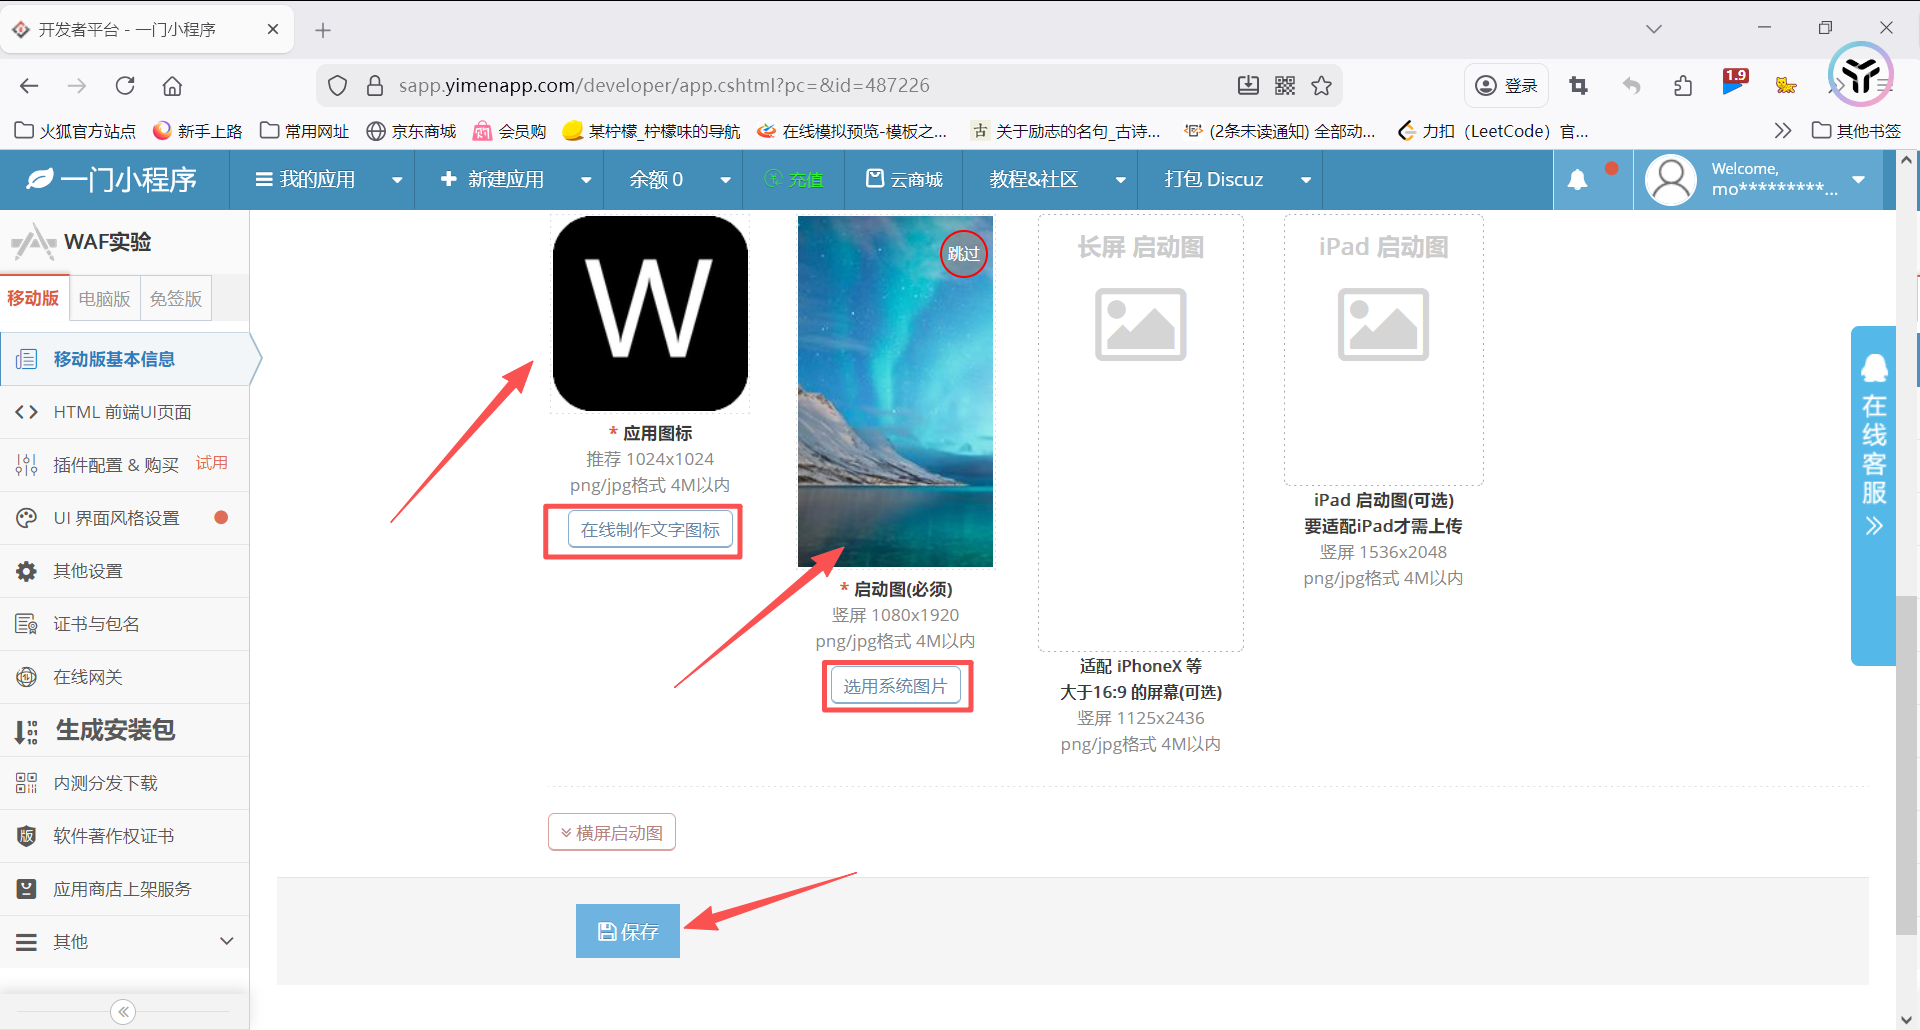Reload the page with the refresh icon
This screenshot has height=1030, width=1920.
click(125, 86)
